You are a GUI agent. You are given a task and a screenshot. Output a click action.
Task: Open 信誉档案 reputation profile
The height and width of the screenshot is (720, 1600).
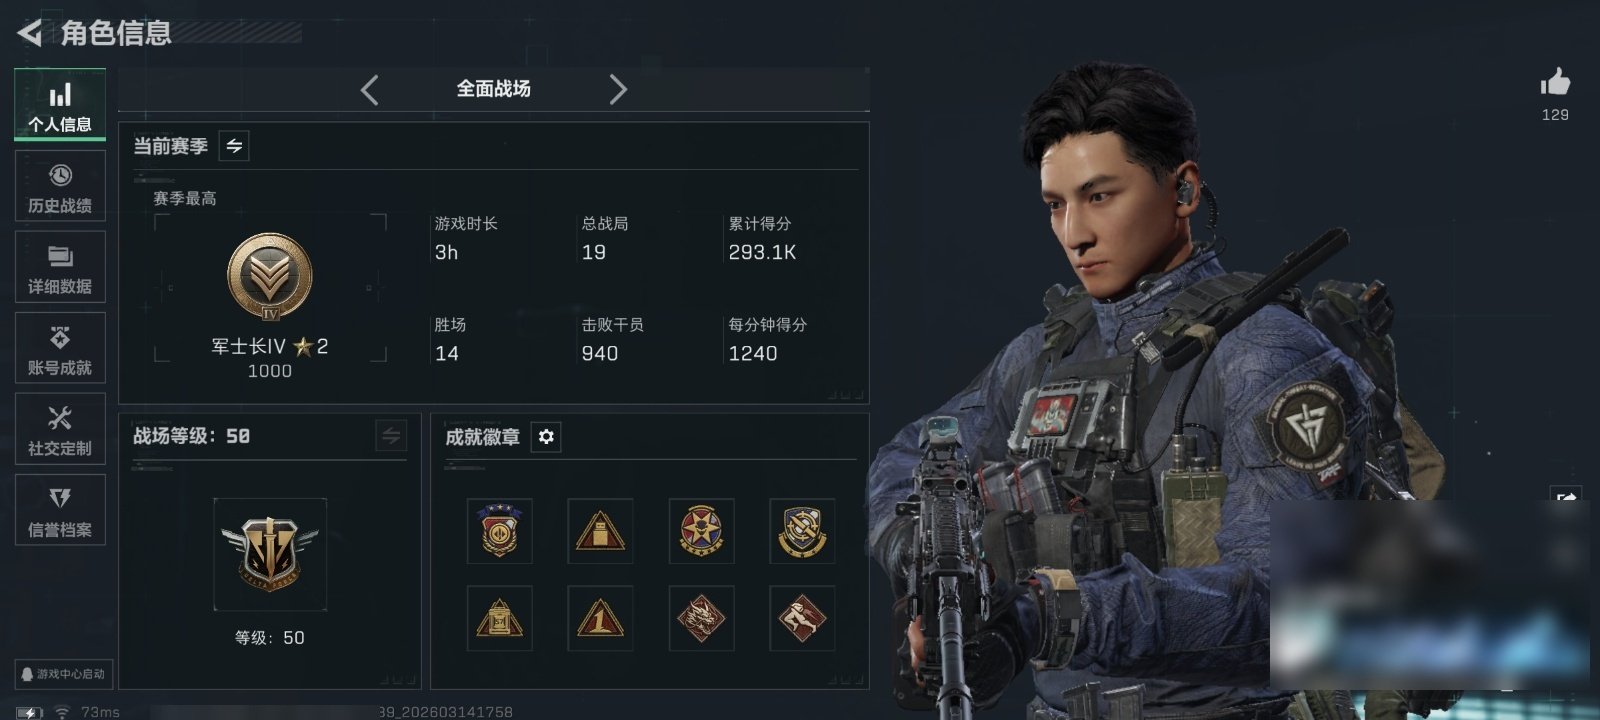click(60, 511)
